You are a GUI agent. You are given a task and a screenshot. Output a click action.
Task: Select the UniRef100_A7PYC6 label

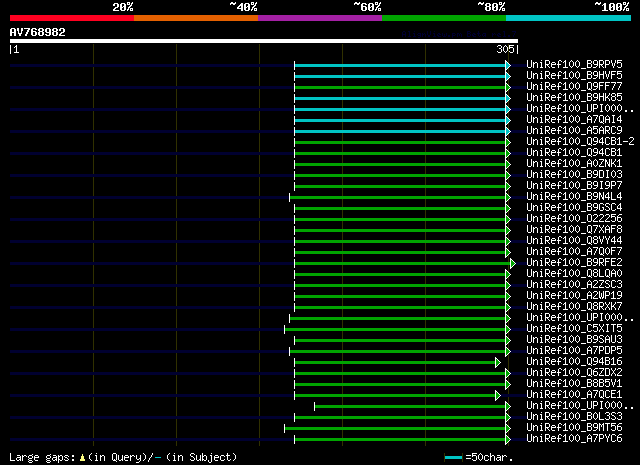(x=574, y=439)
